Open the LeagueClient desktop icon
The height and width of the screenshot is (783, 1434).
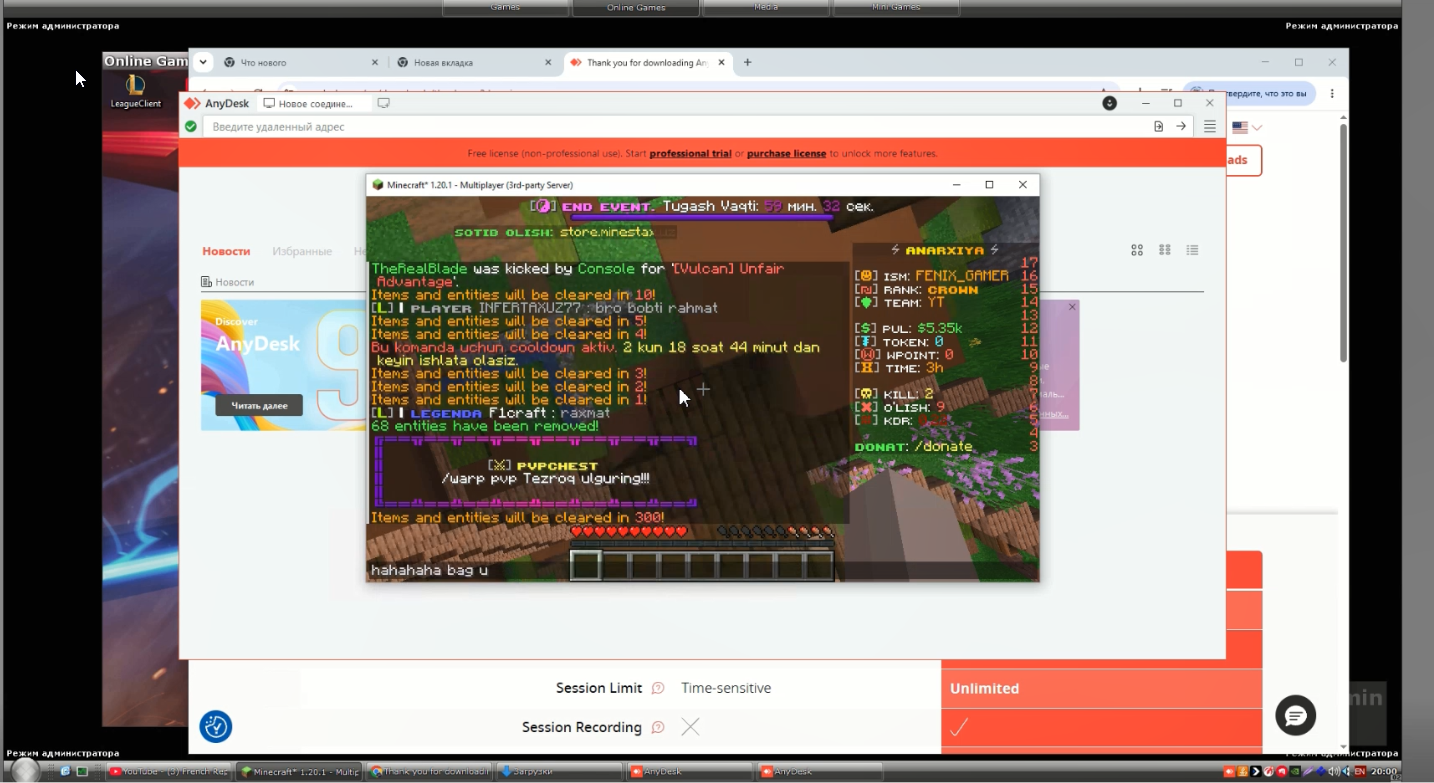pyautogui.click(x=135, y=90)
